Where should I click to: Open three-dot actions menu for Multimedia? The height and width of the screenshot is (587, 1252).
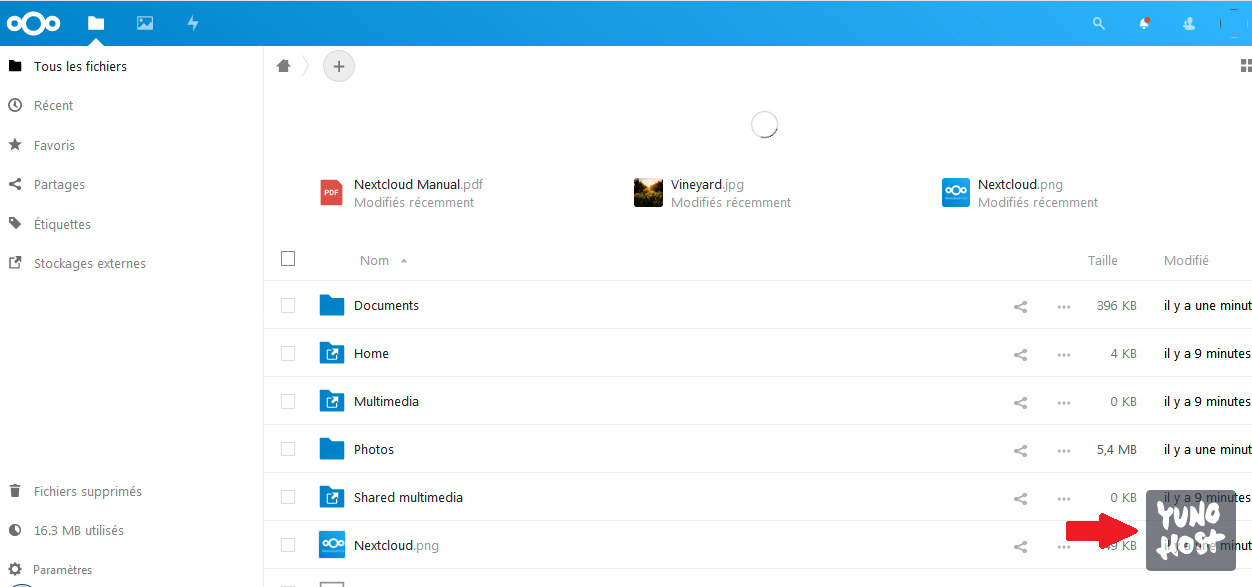[x=1063, y=403]
